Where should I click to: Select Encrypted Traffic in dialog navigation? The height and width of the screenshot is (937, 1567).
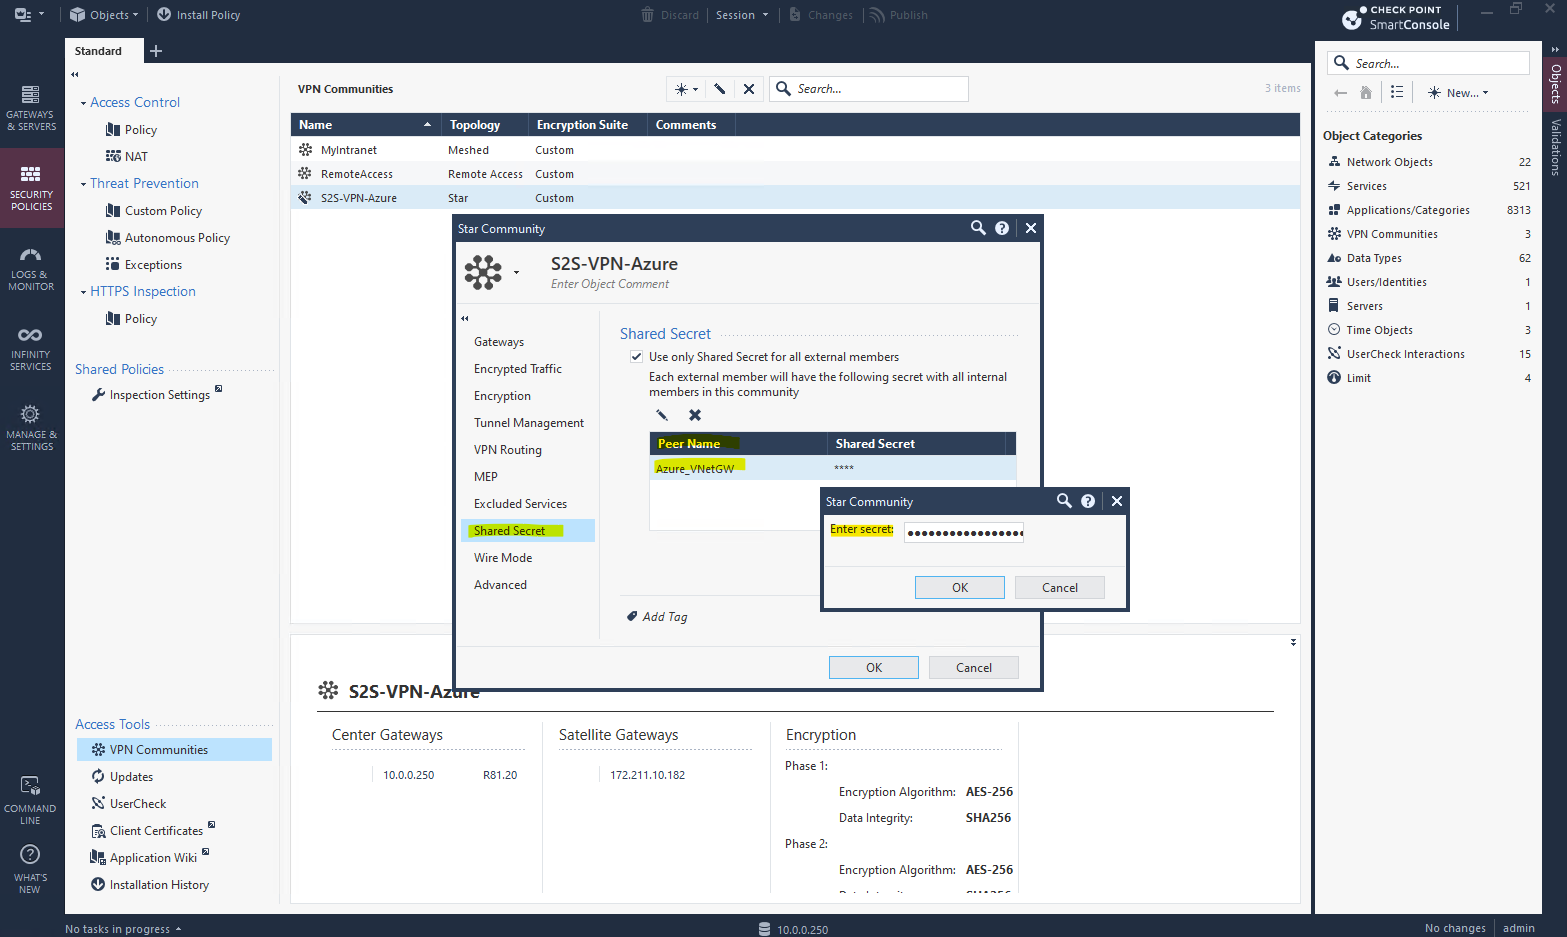click(x=518, y=369)
